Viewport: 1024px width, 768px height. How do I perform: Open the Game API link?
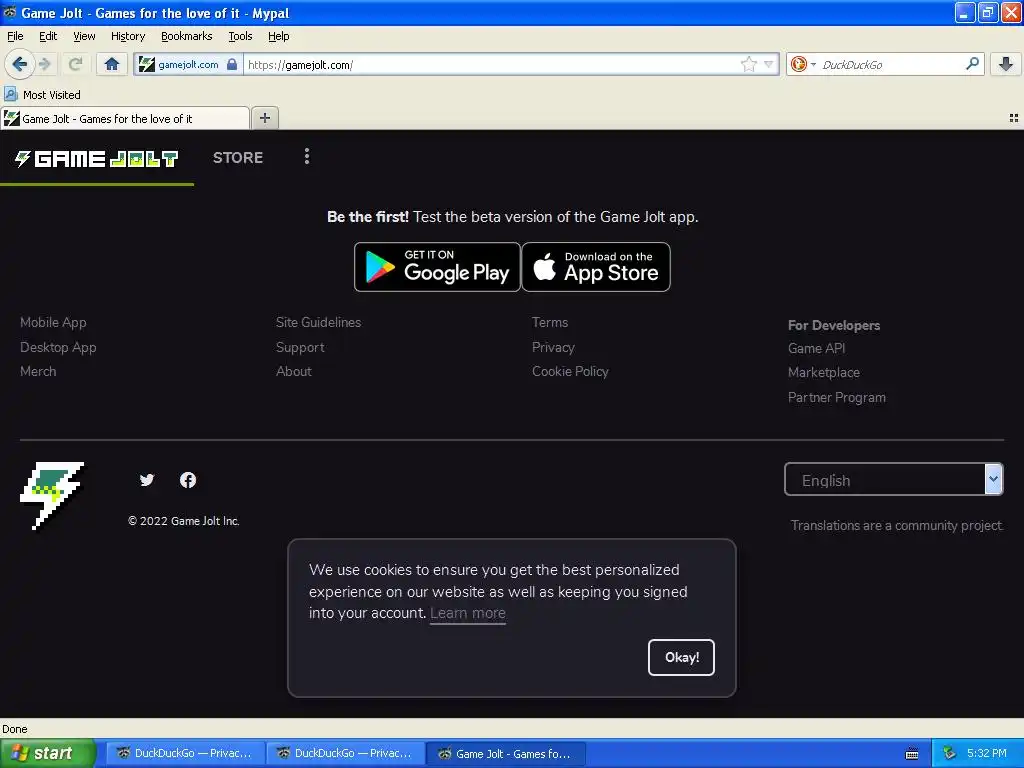pyautogui.click(x=816, y=348)
